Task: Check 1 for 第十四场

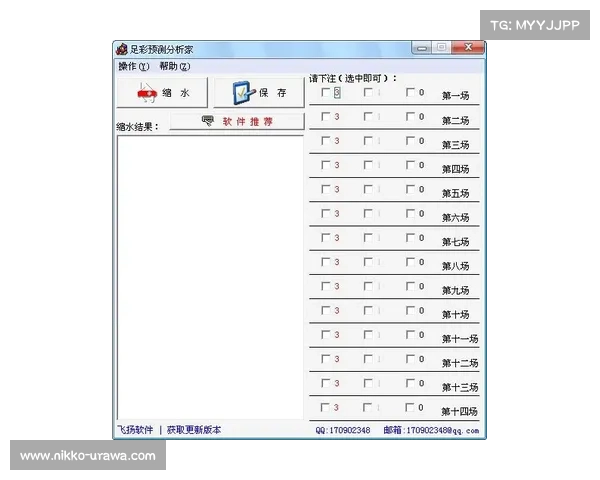Action: [x=367, y=407]
